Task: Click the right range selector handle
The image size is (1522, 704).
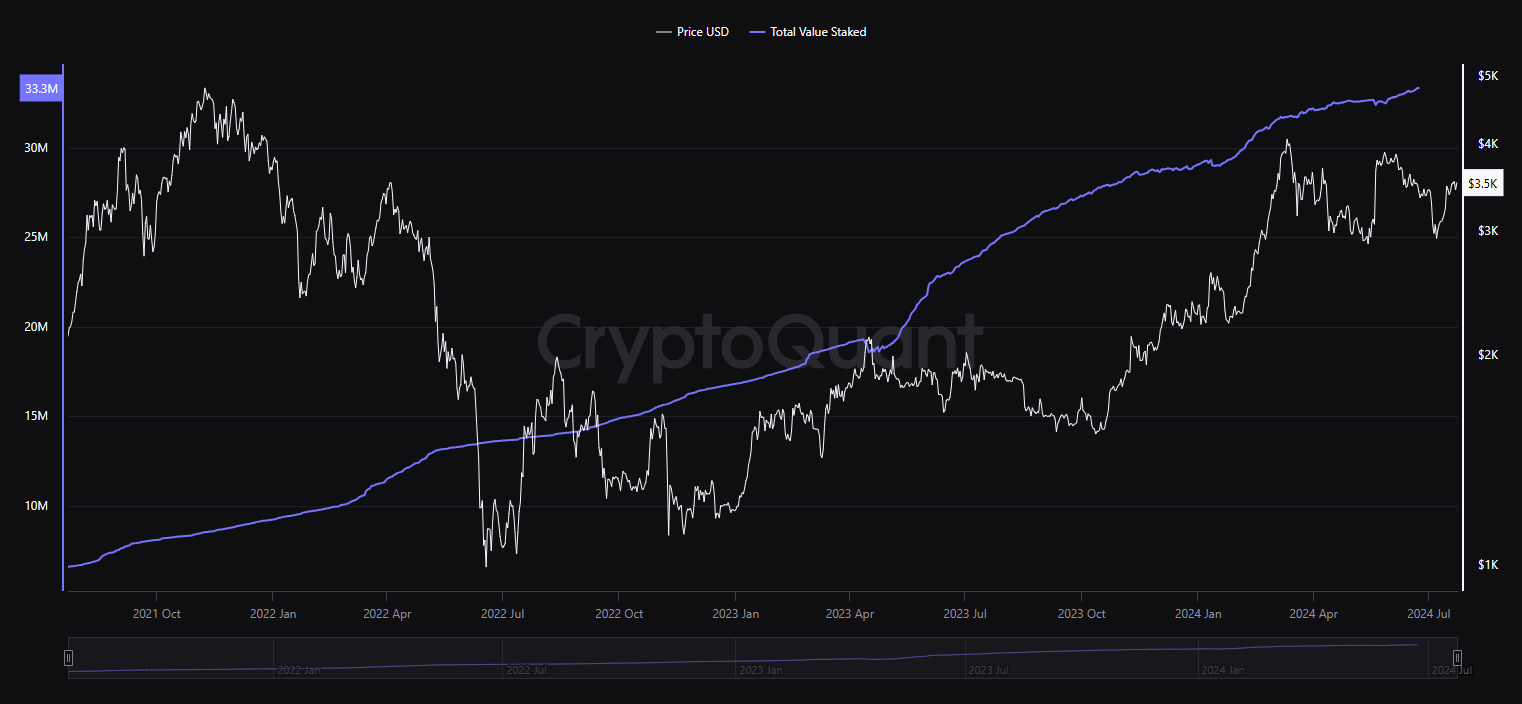Action: tap(1457, 657)
